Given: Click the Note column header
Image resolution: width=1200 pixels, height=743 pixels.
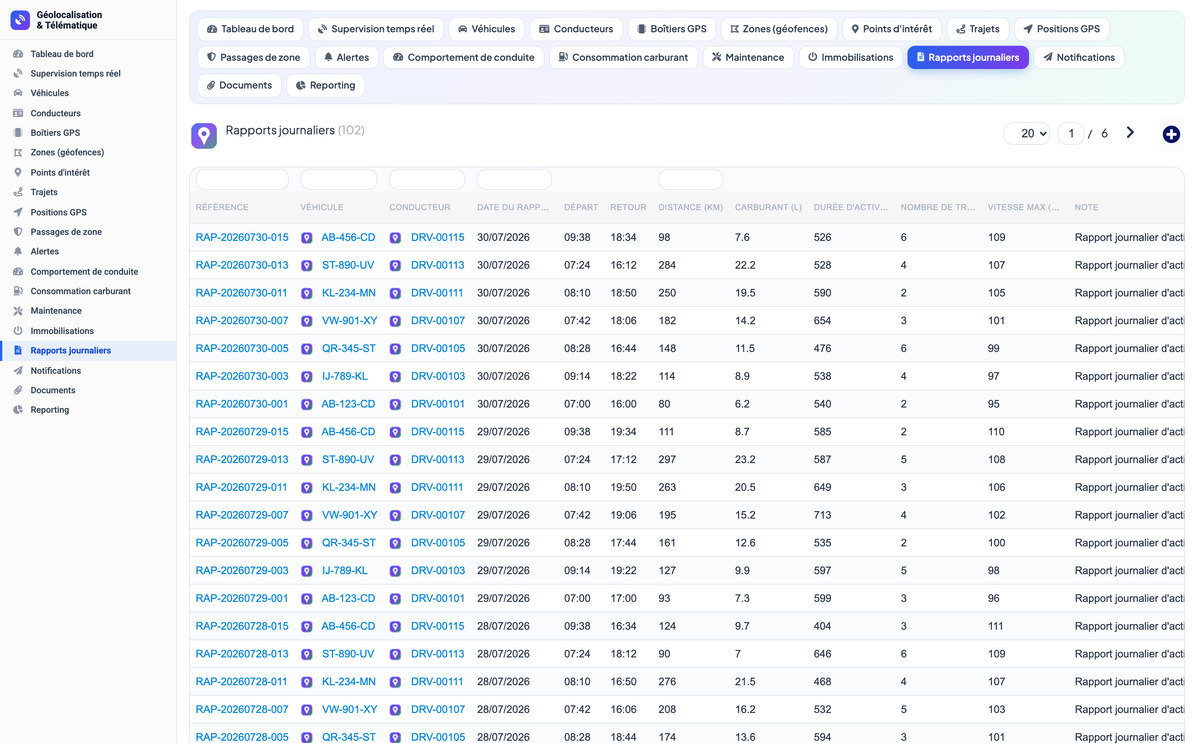Looking at the screenshot, I should [x=1086, y=207].
